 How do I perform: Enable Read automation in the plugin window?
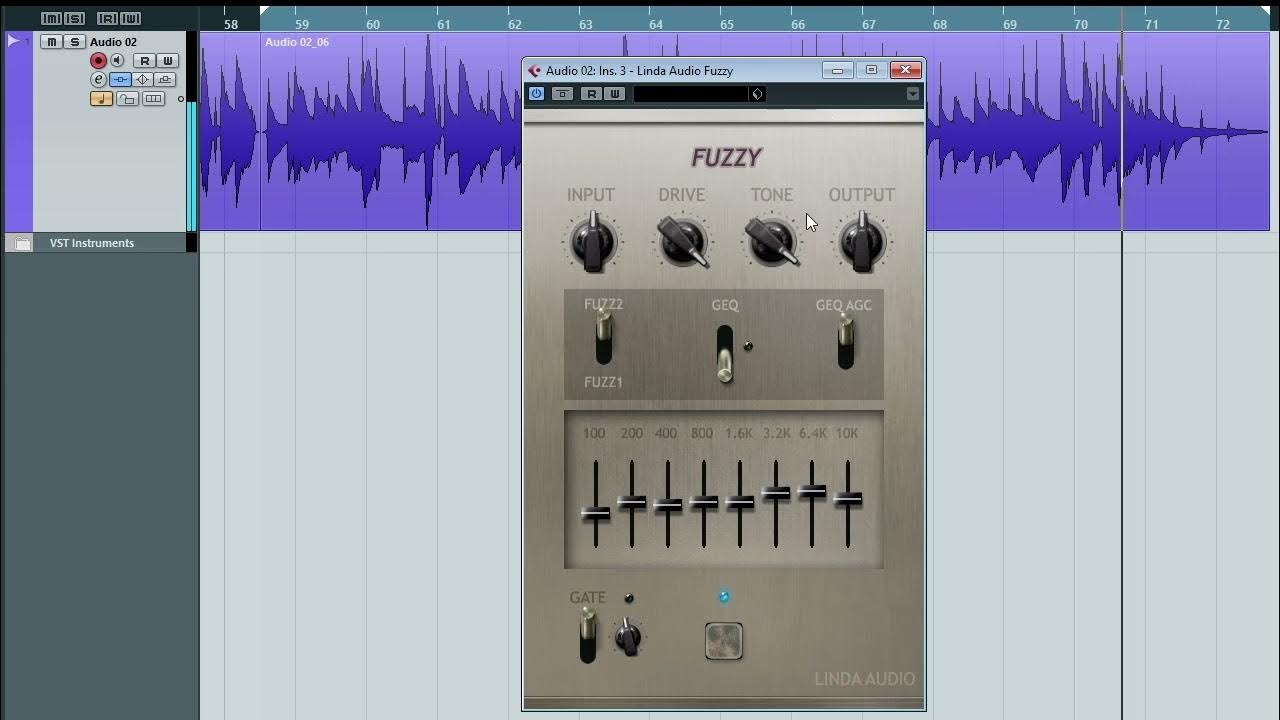pos(591,94)
